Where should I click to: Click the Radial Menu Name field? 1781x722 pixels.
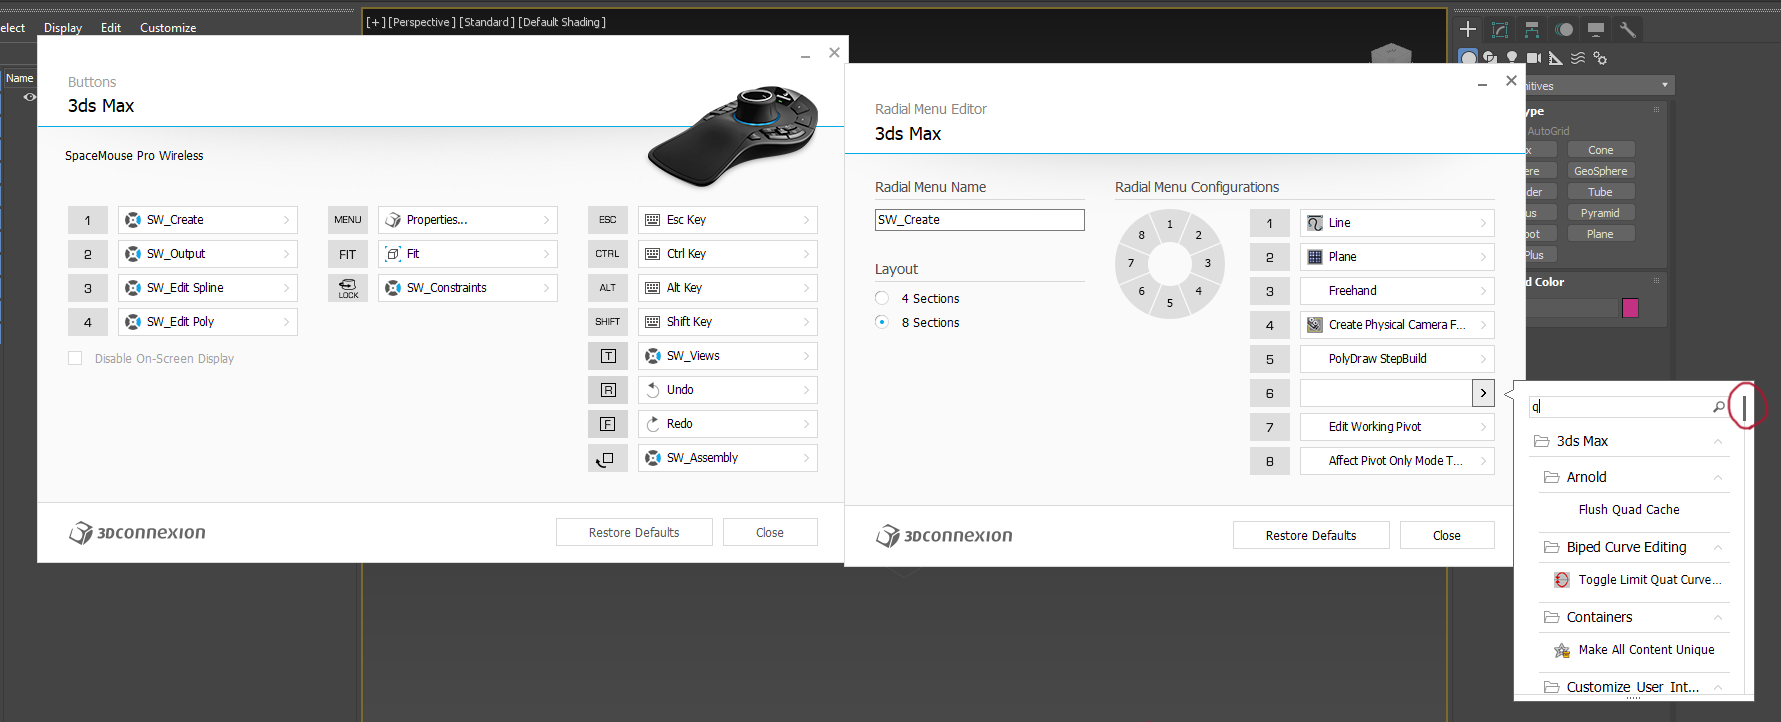click(980, 220)
